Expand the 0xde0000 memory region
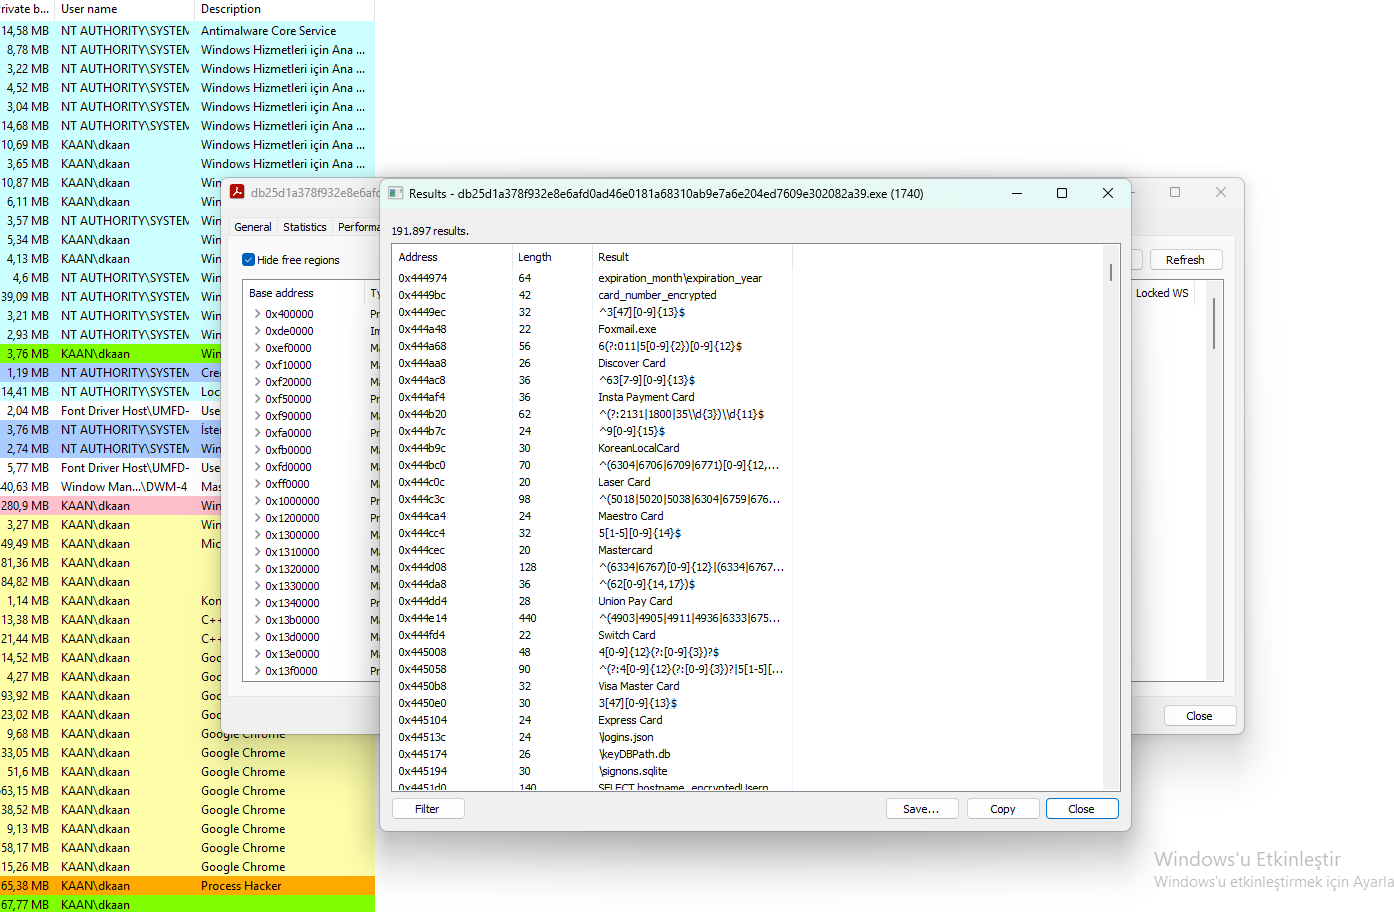The width and height of the screenshot is (1394, 912). (x=257, y=331)
